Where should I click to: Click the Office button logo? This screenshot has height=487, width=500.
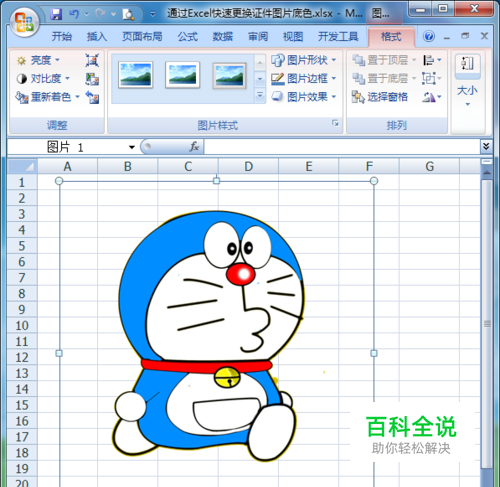[24, 22]
